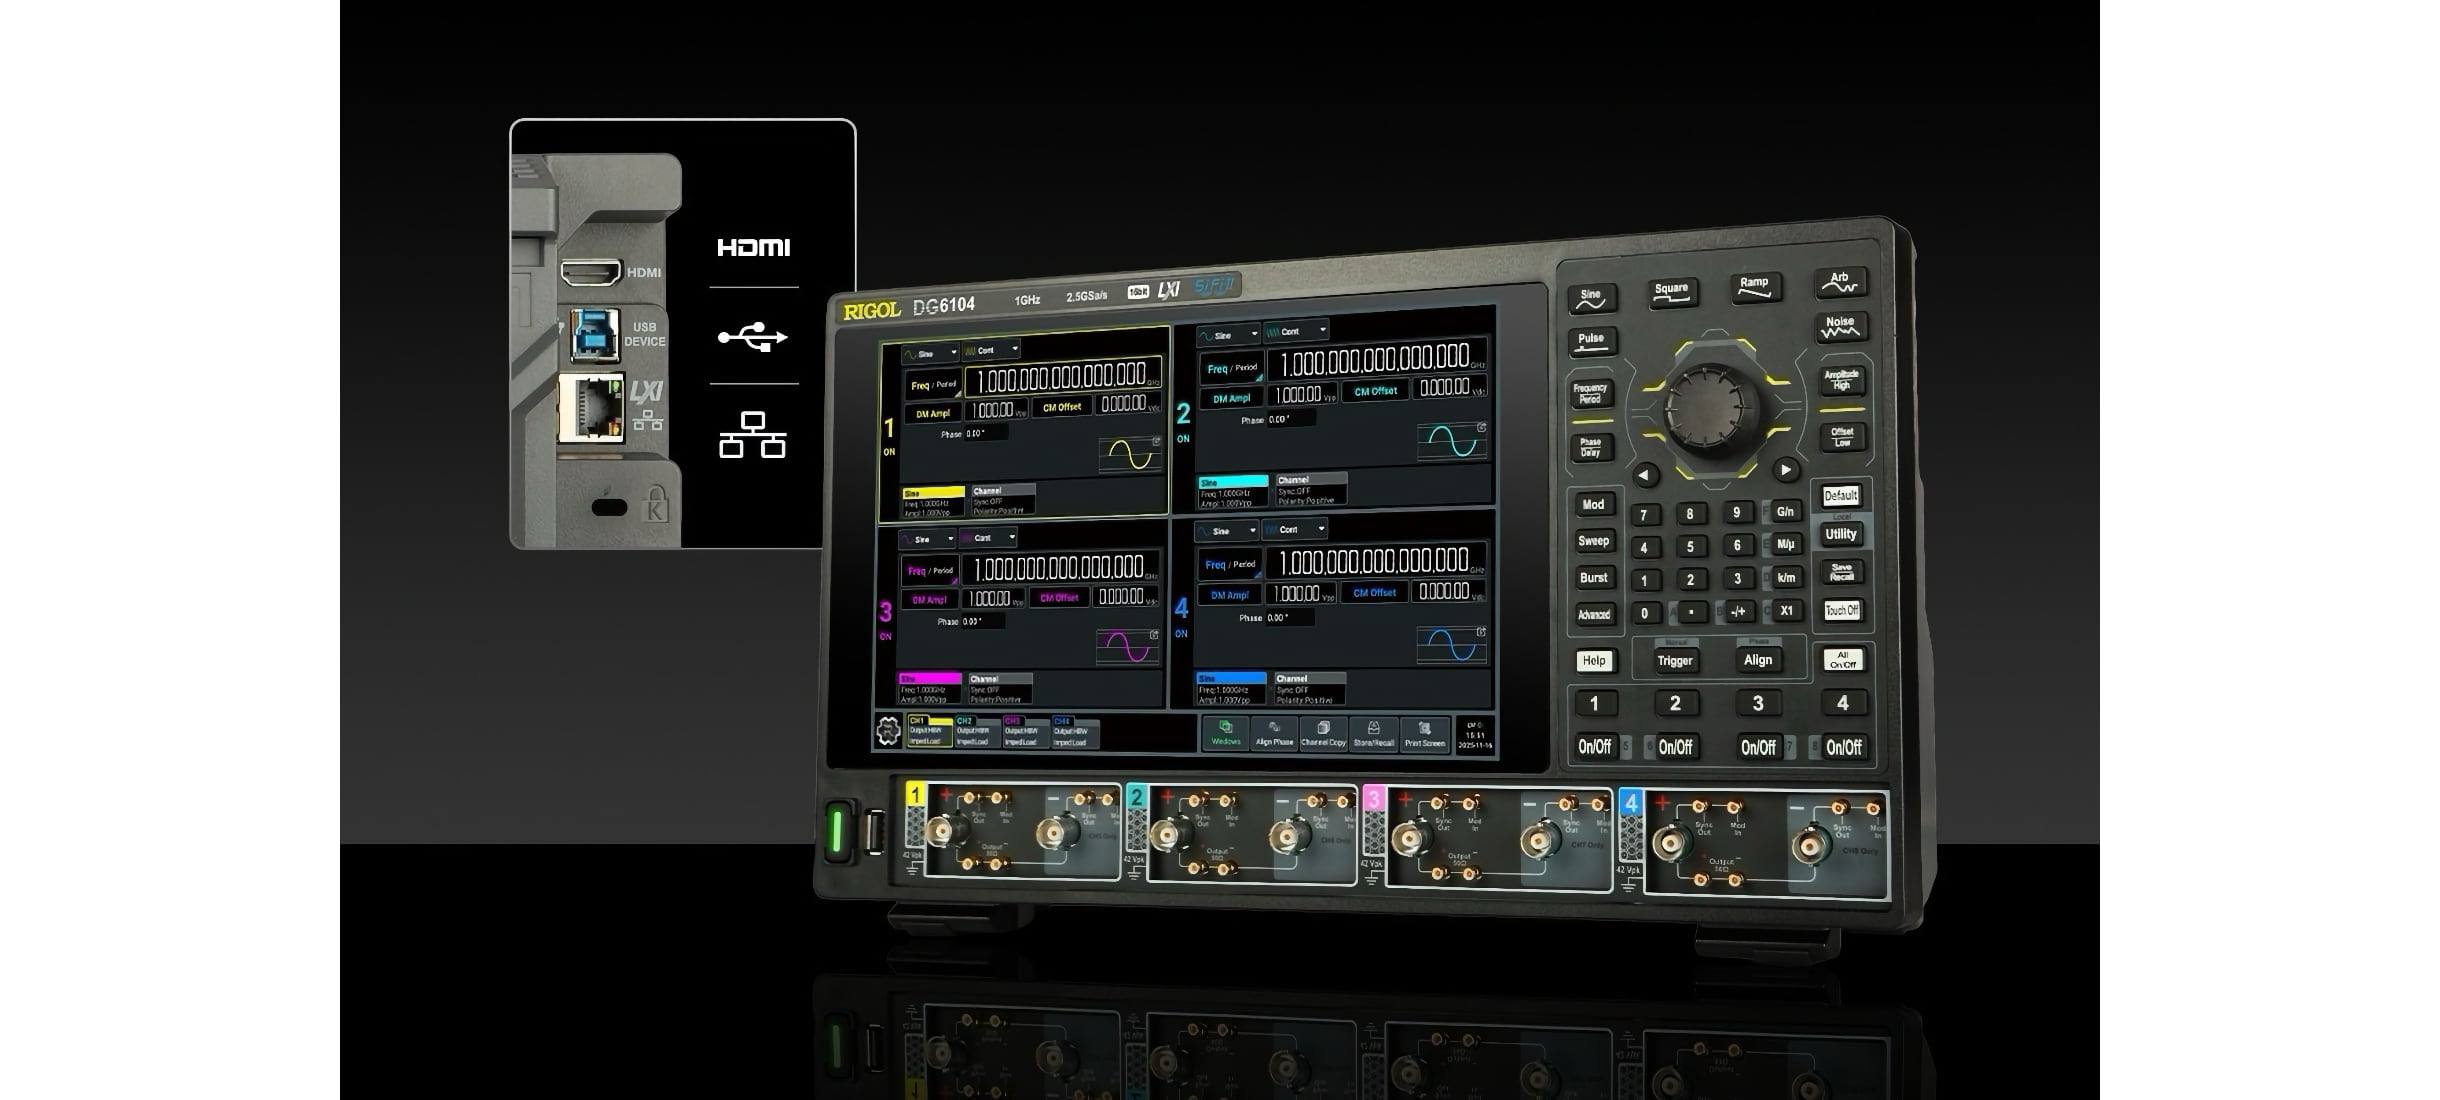Open channel 2 Sine waveform dropdown
The height and width of the screenshot is (1100, 2440).
[1228, 335]
